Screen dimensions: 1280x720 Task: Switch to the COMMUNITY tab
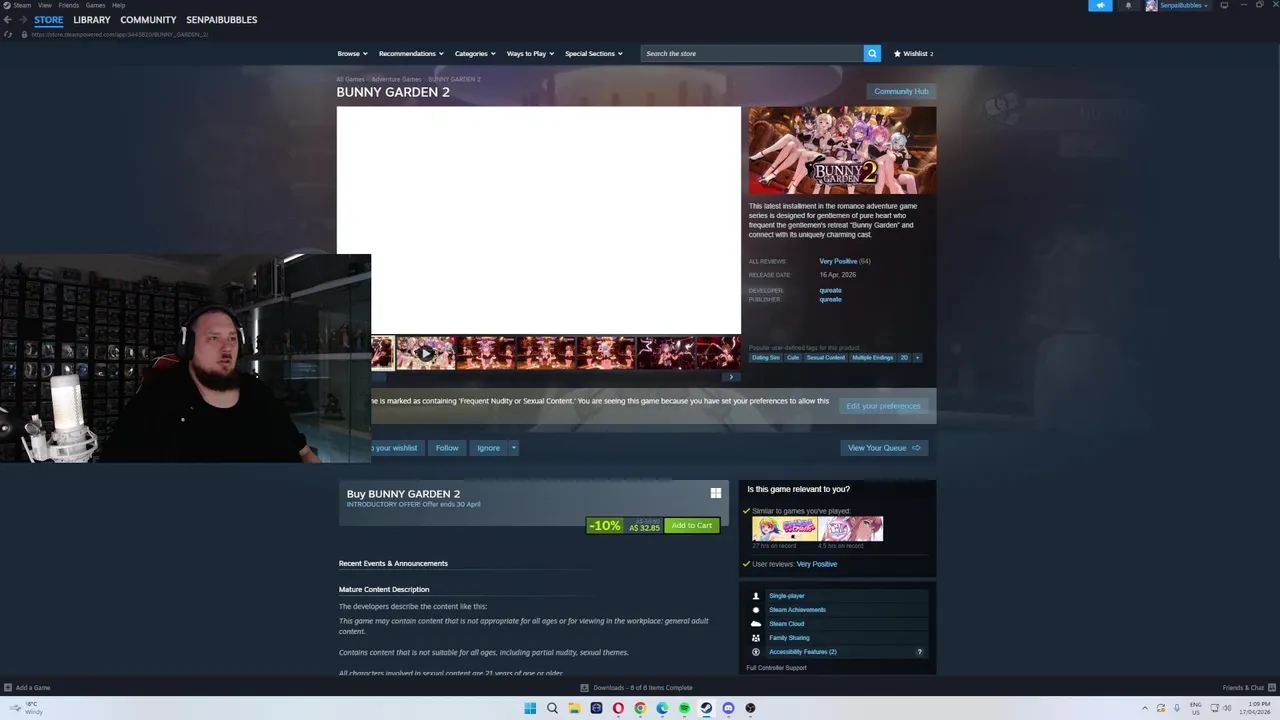point(148,20)
